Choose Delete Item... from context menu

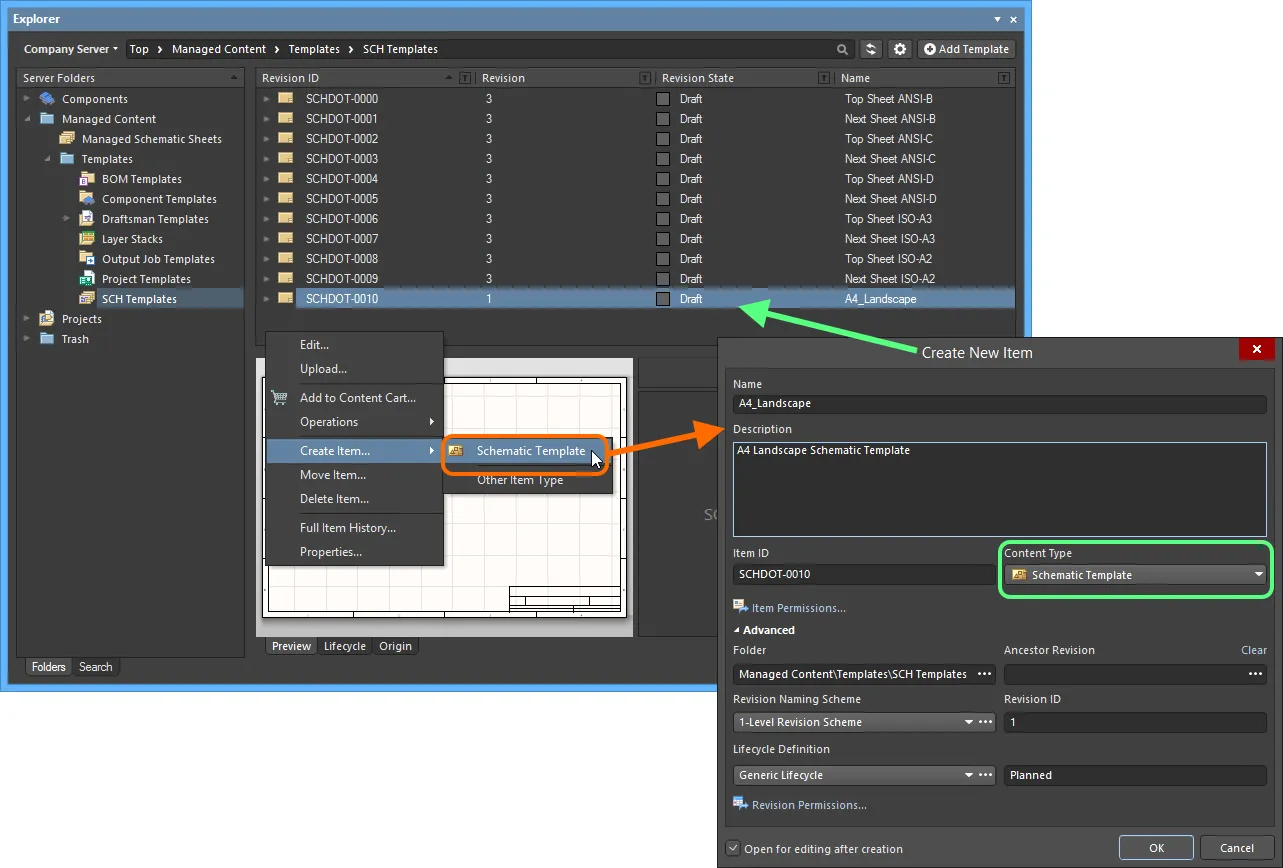[355, 499]
